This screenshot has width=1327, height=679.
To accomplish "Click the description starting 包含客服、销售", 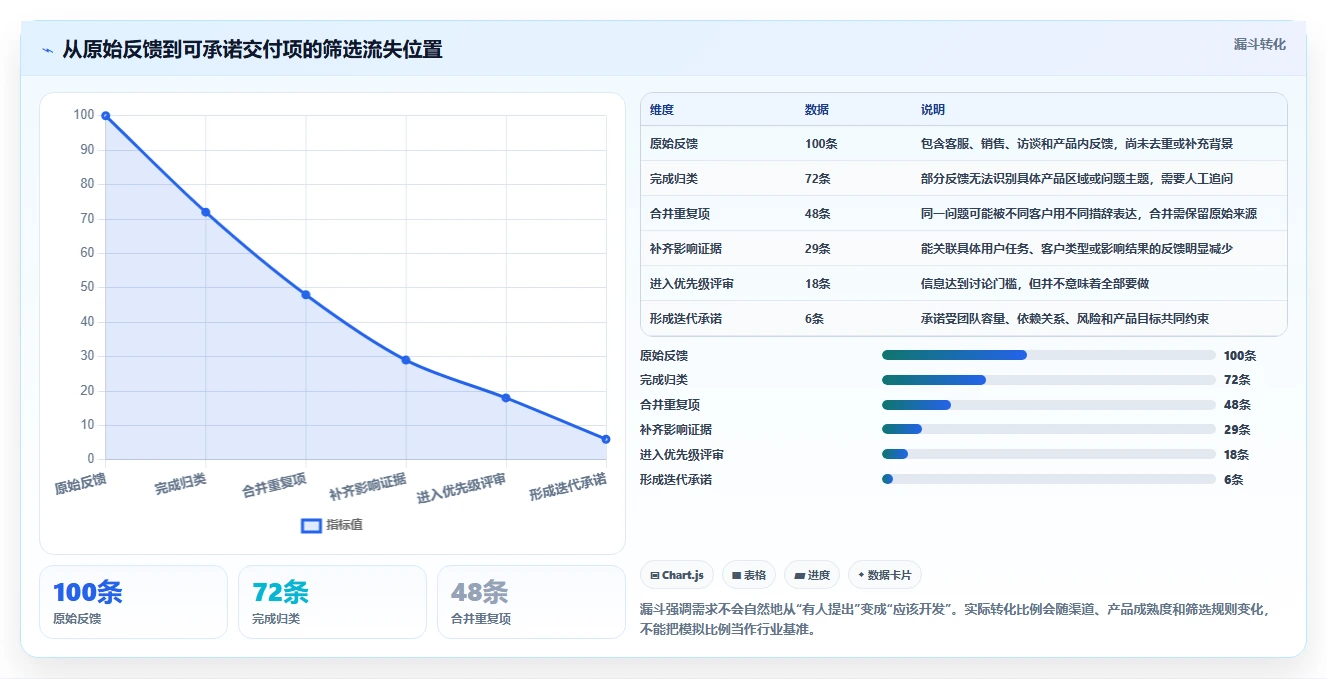I will pyautogui.click(x=1077, y=144).
